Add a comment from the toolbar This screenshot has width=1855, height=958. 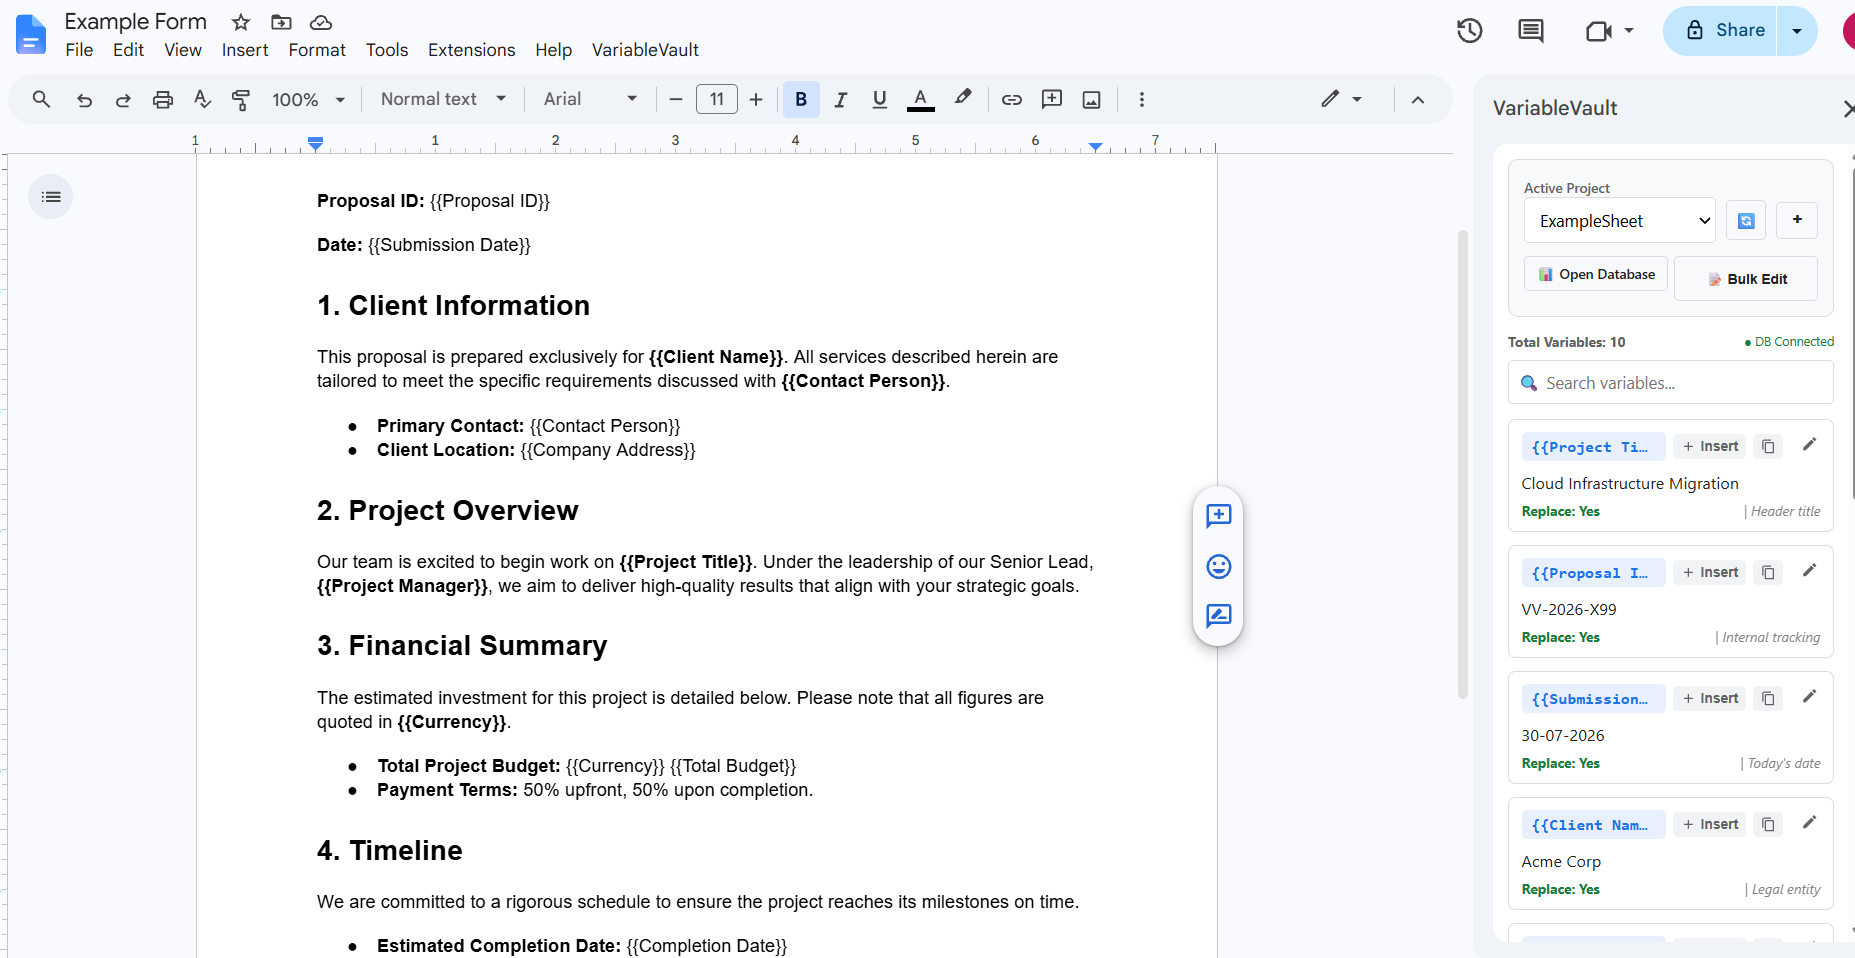[x=1052, y=99]
